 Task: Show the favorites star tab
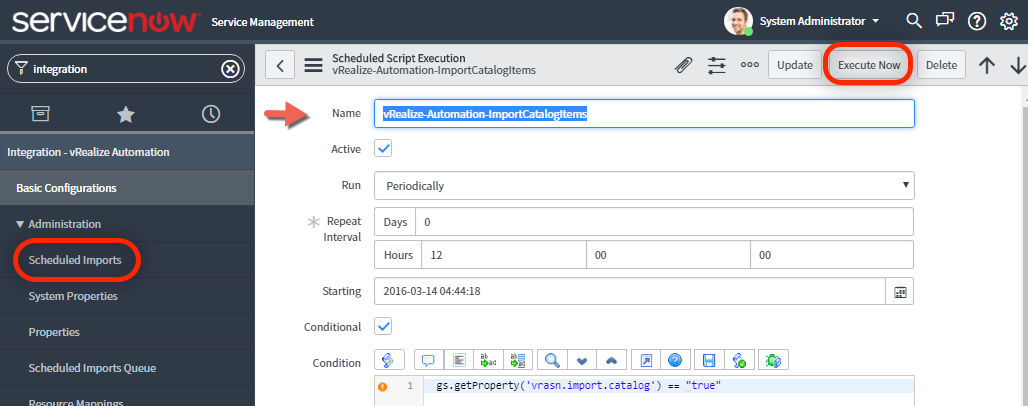point(126,114)
